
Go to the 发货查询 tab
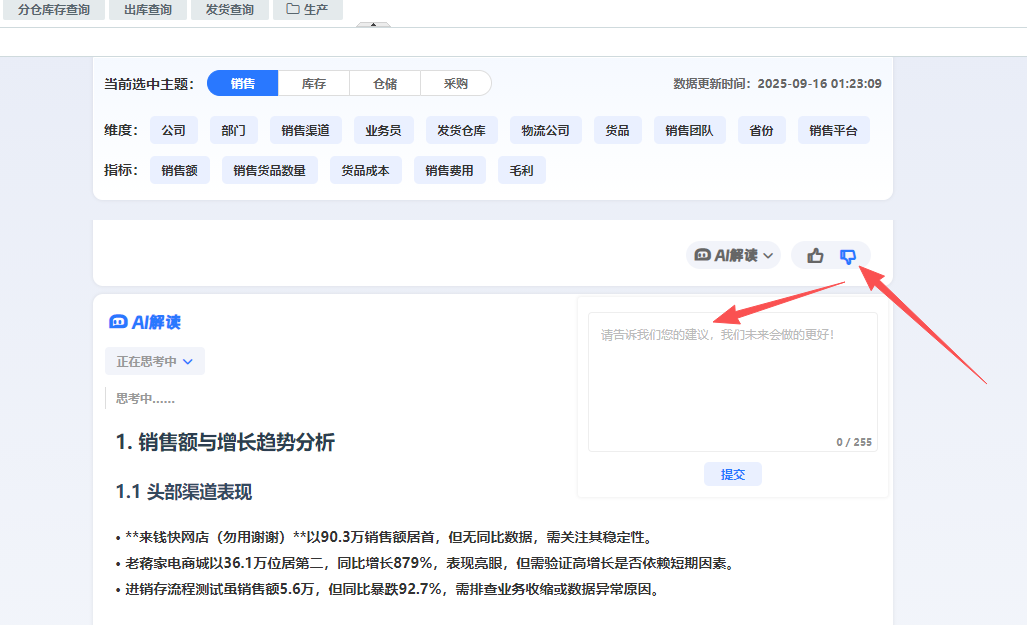pyautogui.click(x=229, y=10)
